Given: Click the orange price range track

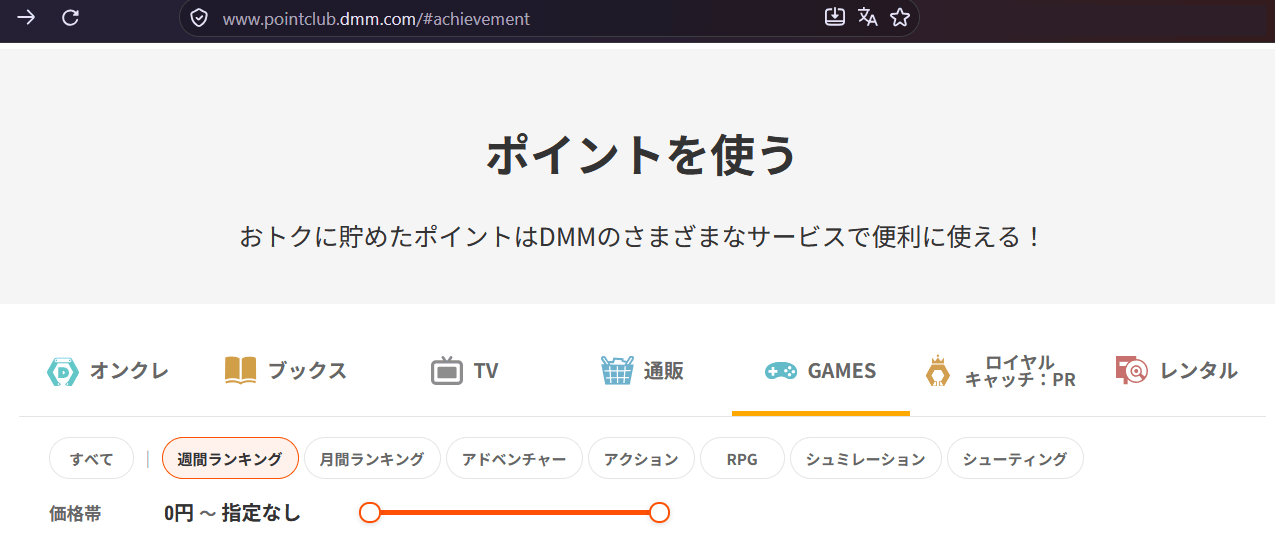Looking at the screenshot, I should [514, 513].
